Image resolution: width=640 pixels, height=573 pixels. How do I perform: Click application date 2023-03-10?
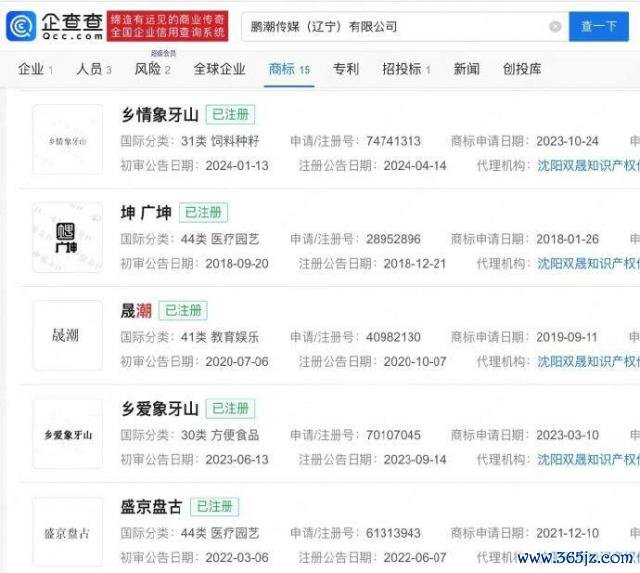(567, 435)
